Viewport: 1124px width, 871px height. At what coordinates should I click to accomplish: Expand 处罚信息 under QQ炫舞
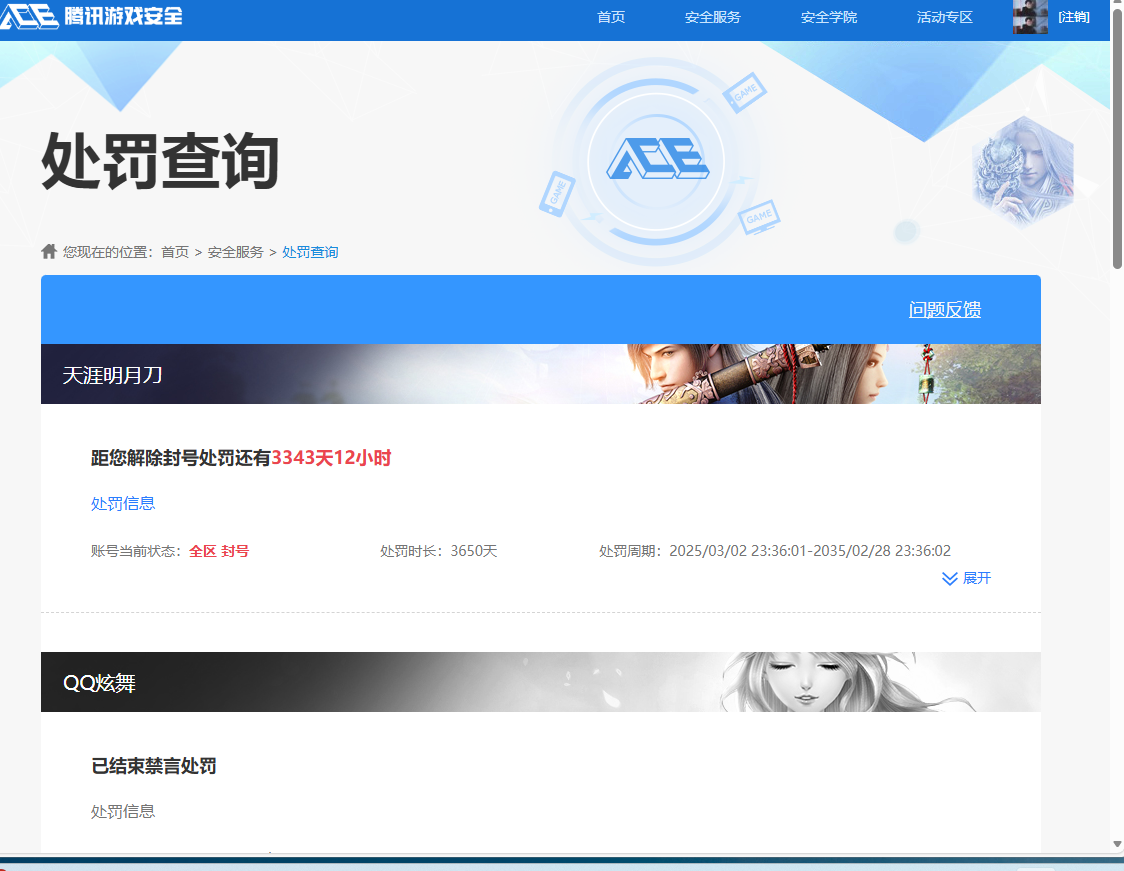[122, 811]
